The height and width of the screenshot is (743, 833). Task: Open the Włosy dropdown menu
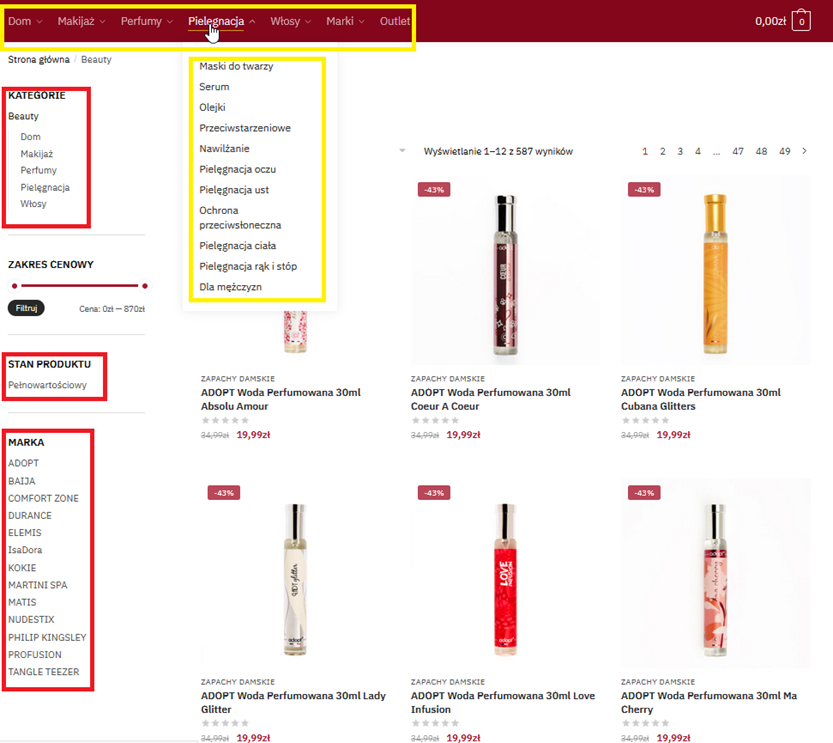pos(290,21)
